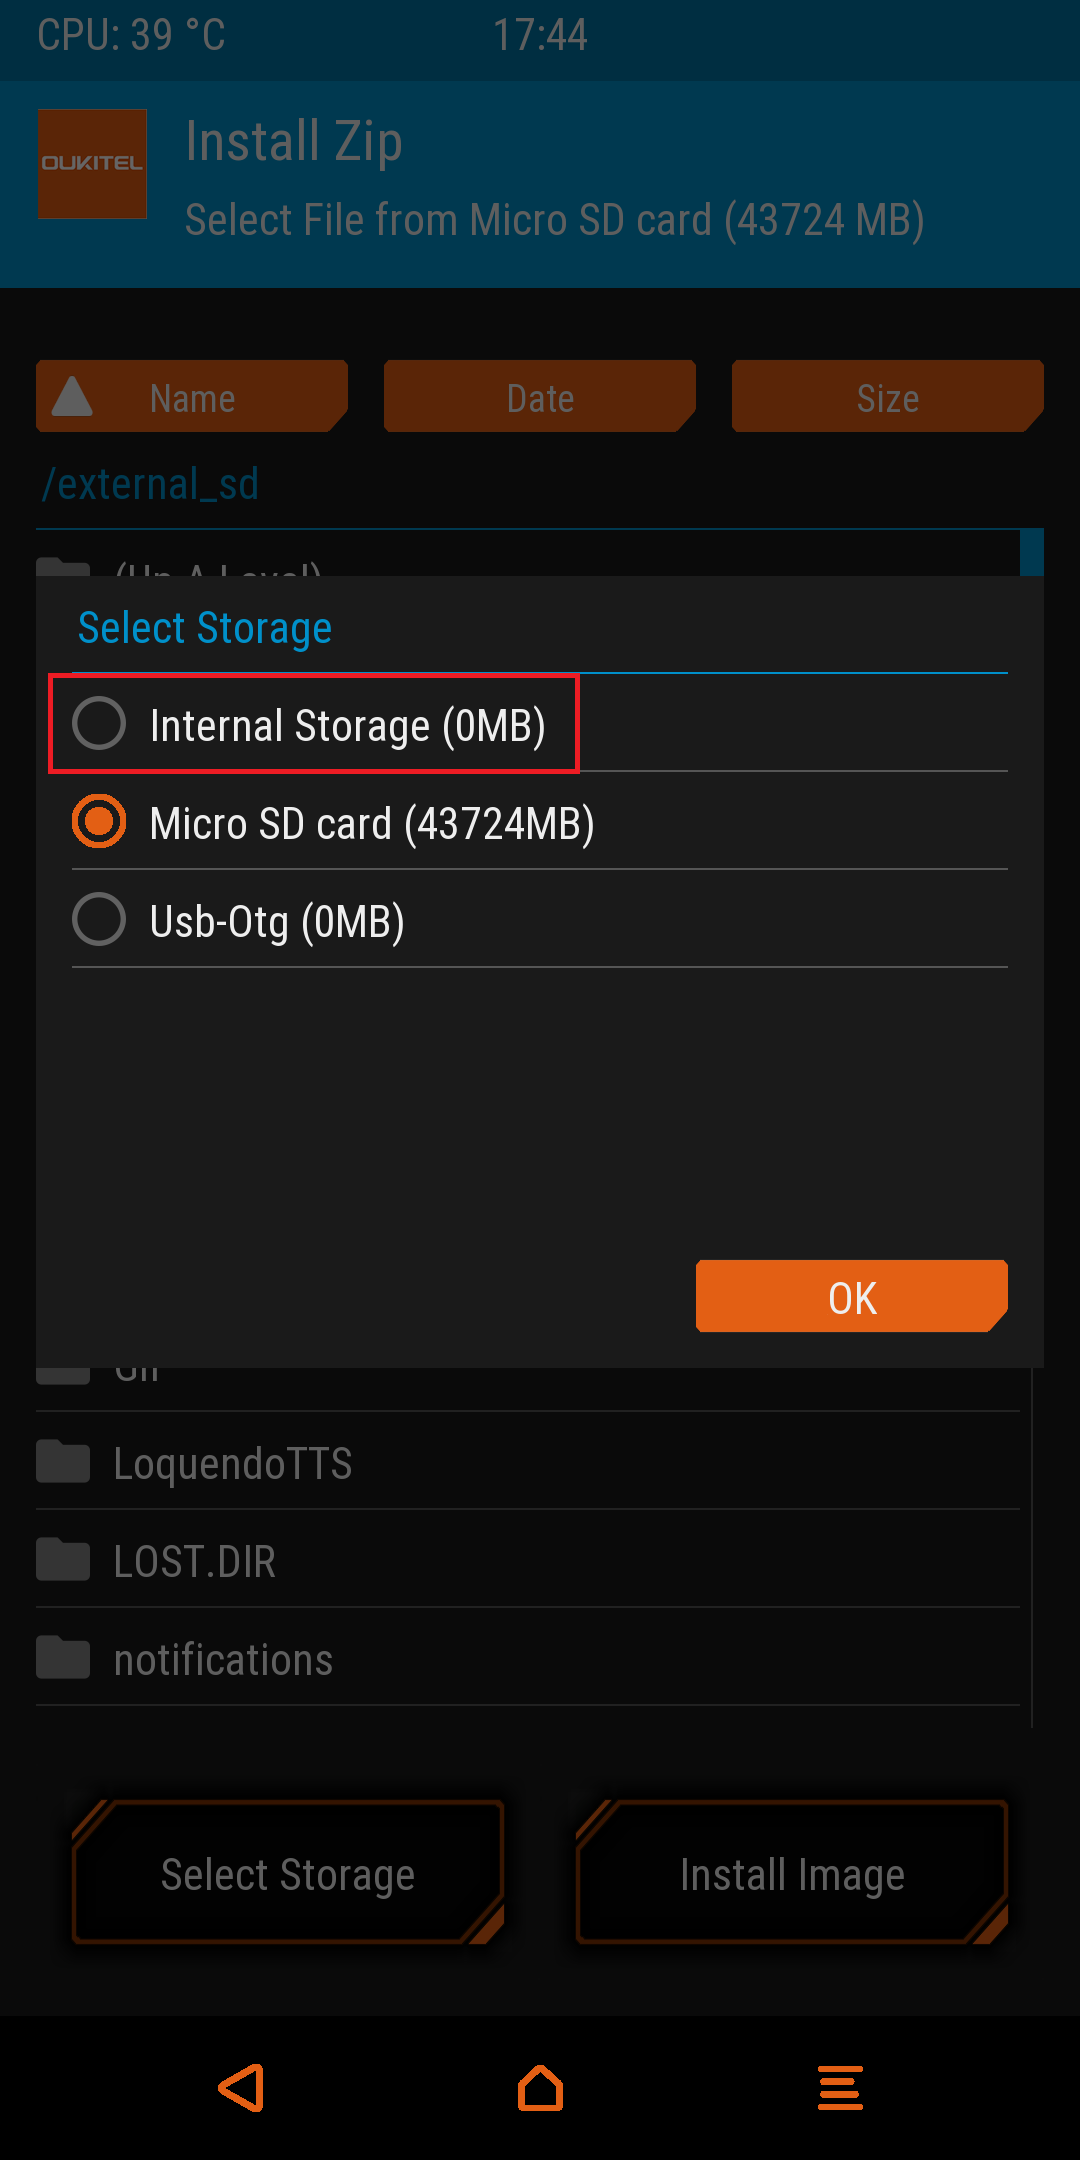Sort file list by Date
The image size is (1080, 2160).
[540, 397]
